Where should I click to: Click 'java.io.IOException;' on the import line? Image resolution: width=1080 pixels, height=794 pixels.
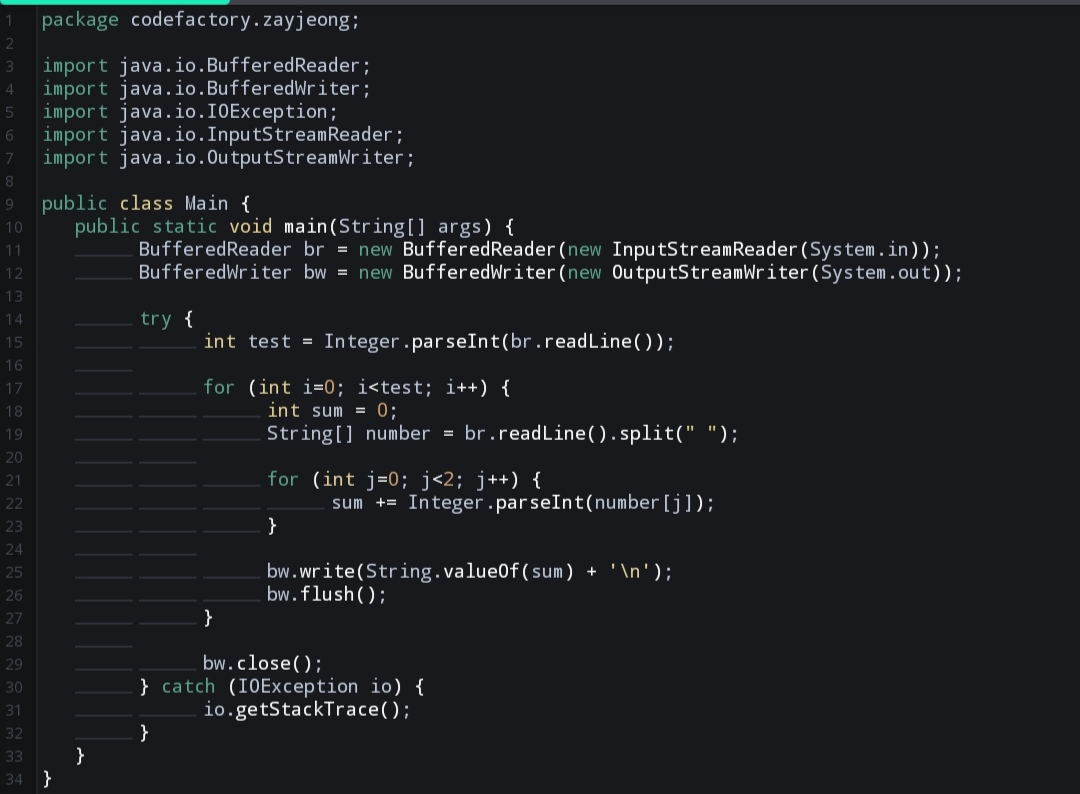[228, 112]
